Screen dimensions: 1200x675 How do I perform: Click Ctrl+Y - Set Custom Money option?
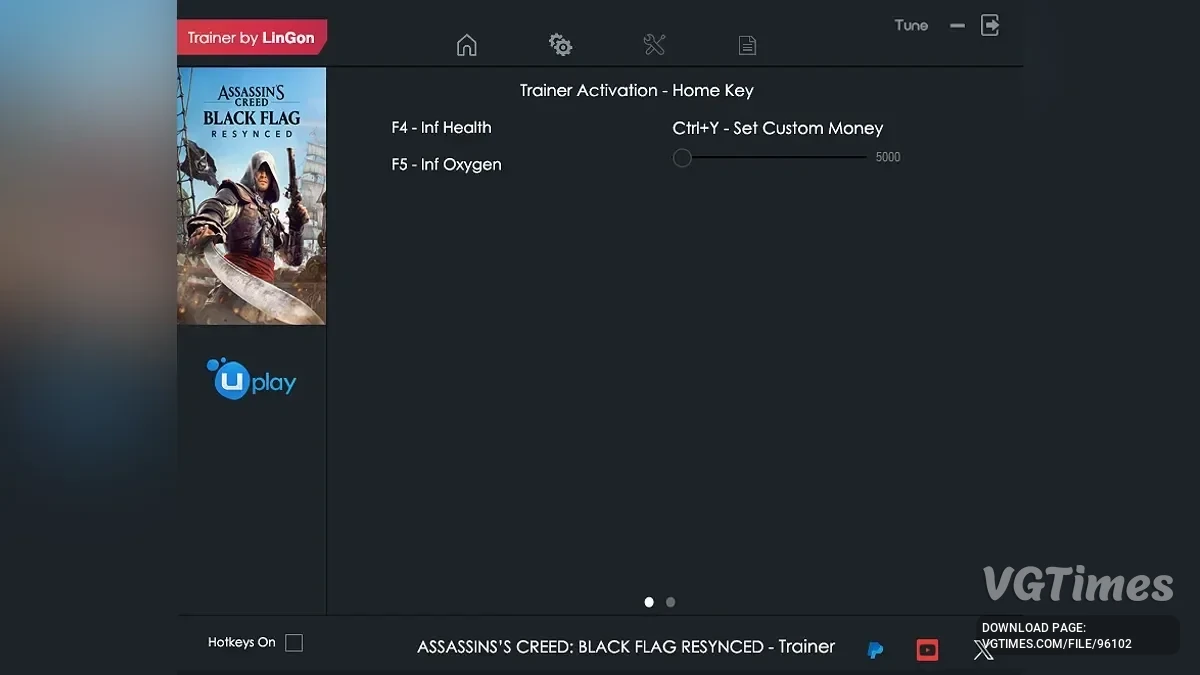[x=778, y=128]
